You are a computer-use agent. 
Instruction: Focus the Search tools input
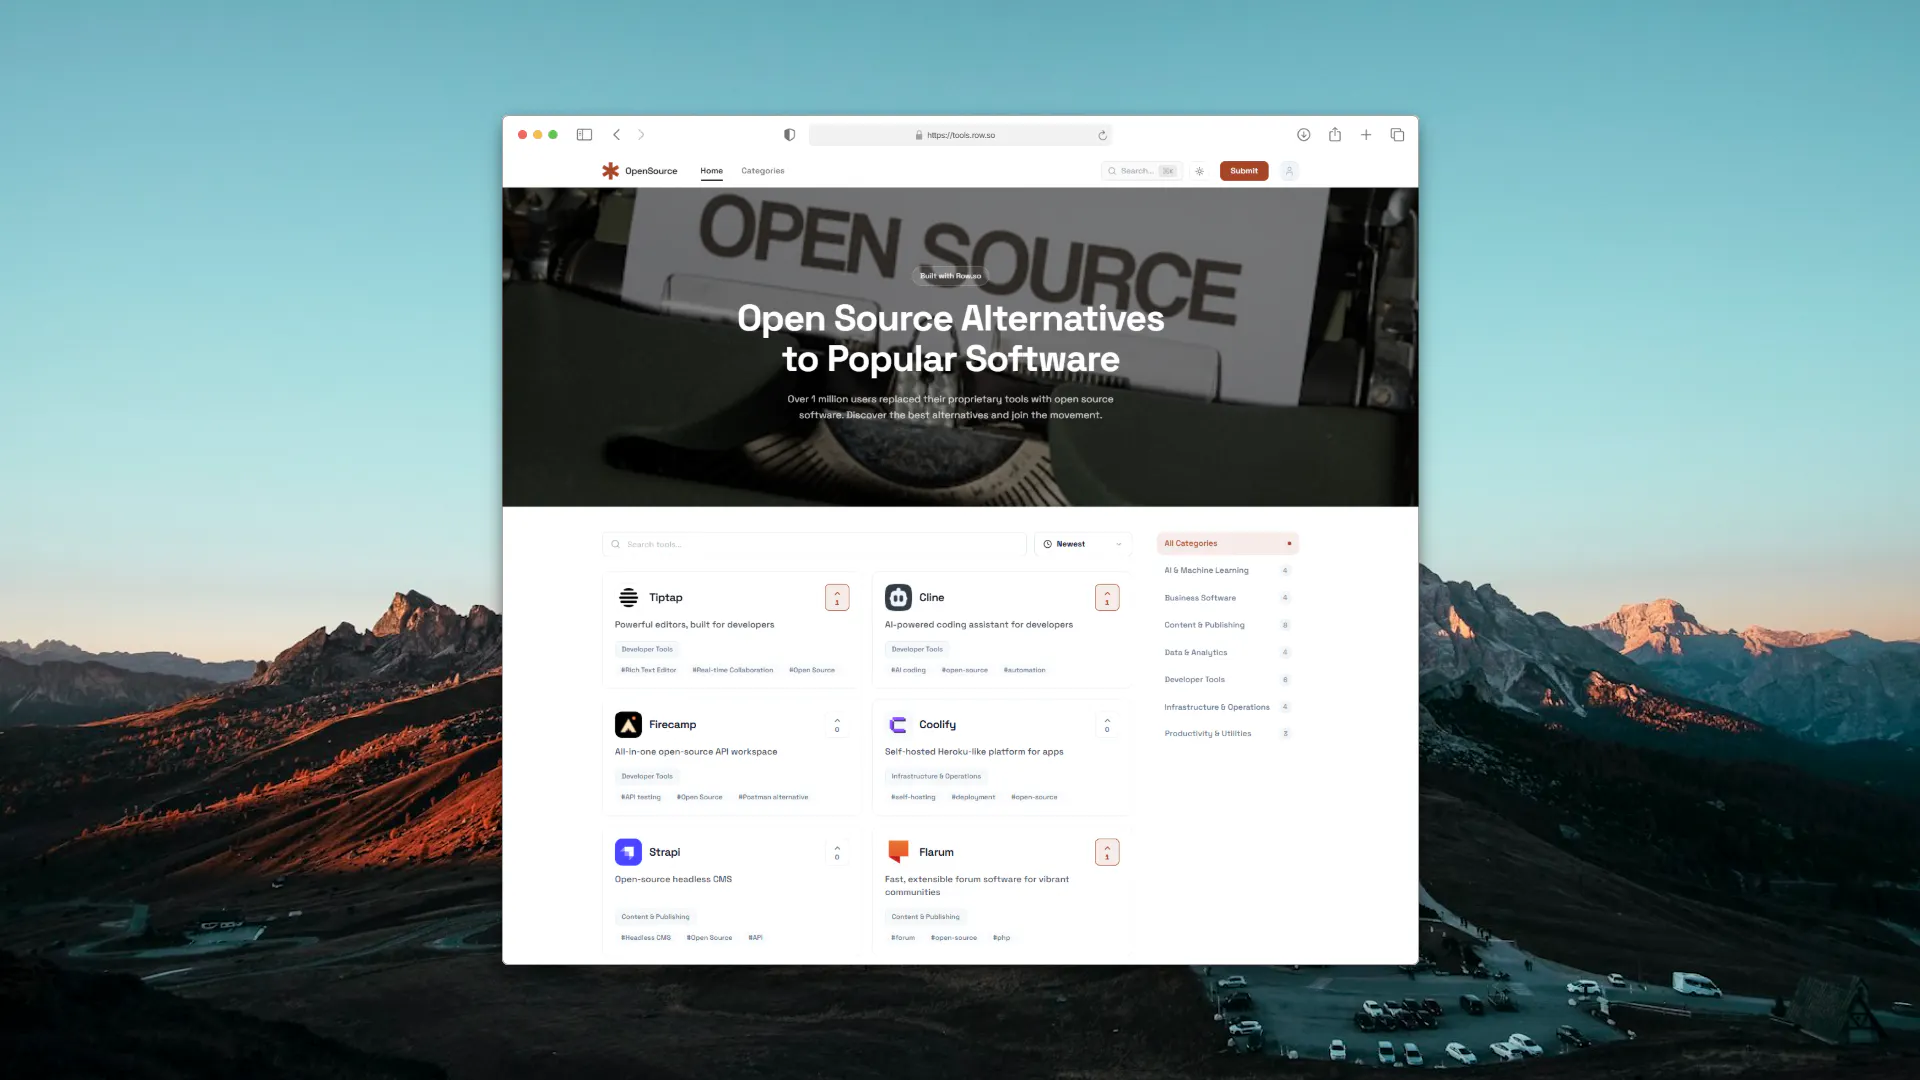pos(814,544)
